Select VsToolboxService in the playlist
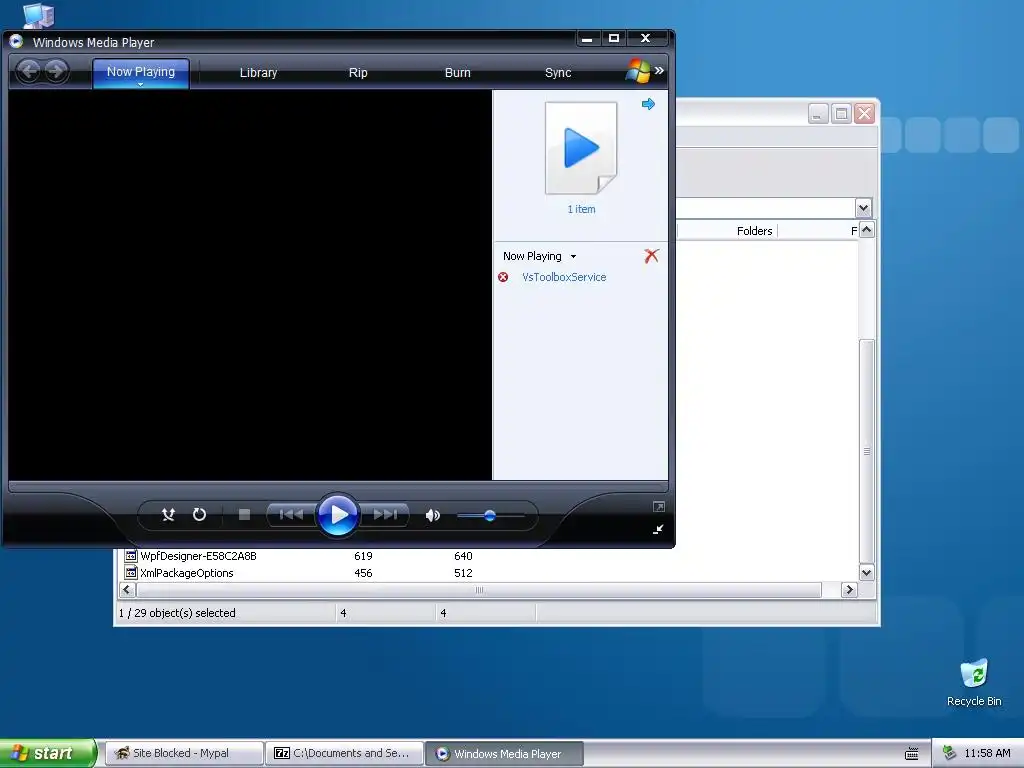Image resolution: width=1024 pixels, height=768 pixels. pyautogui.click(x=564, y=277)
